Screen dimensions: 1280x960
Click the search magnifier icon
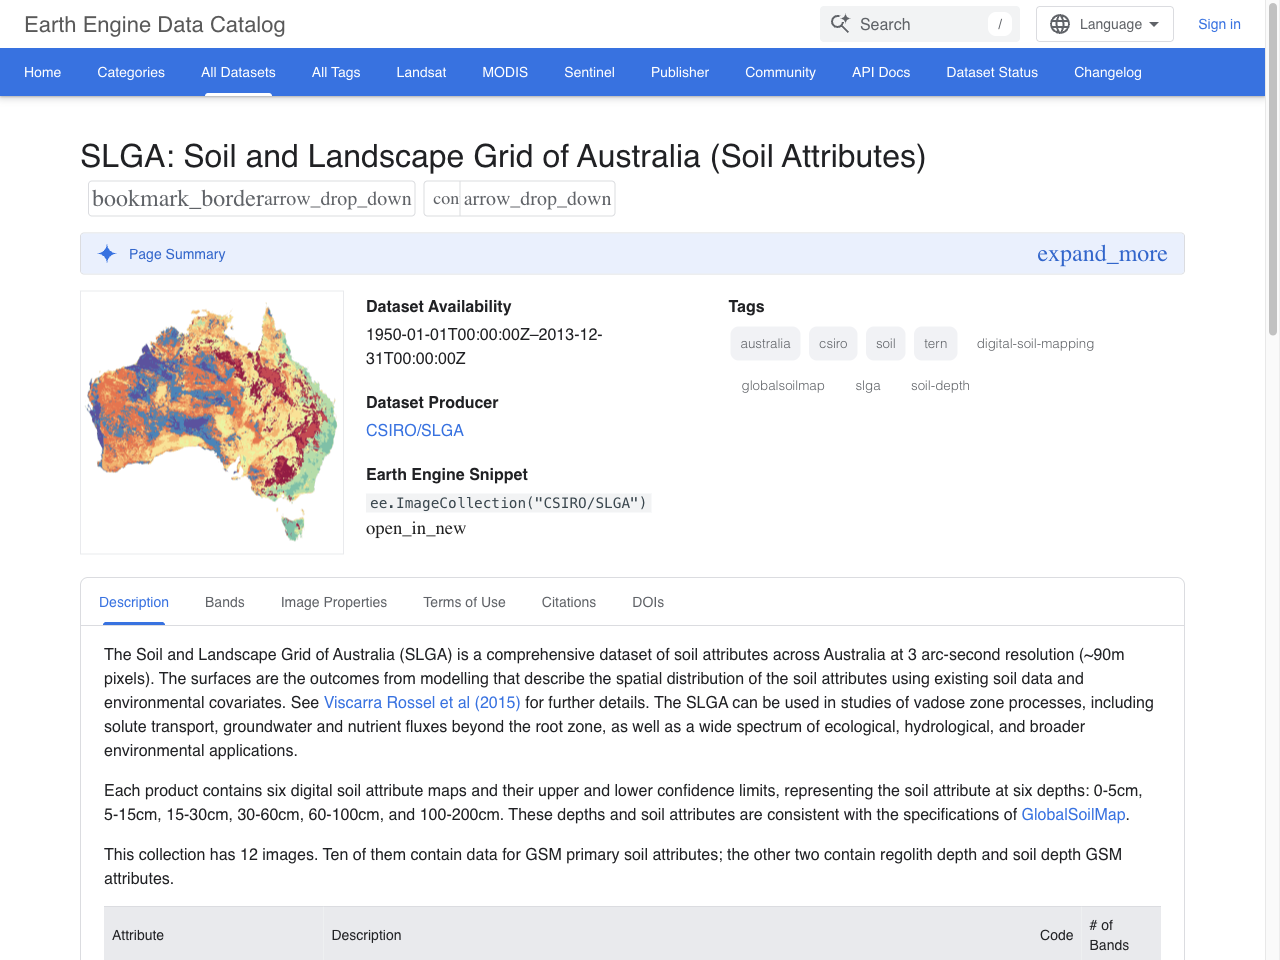(x=840, y=24)
